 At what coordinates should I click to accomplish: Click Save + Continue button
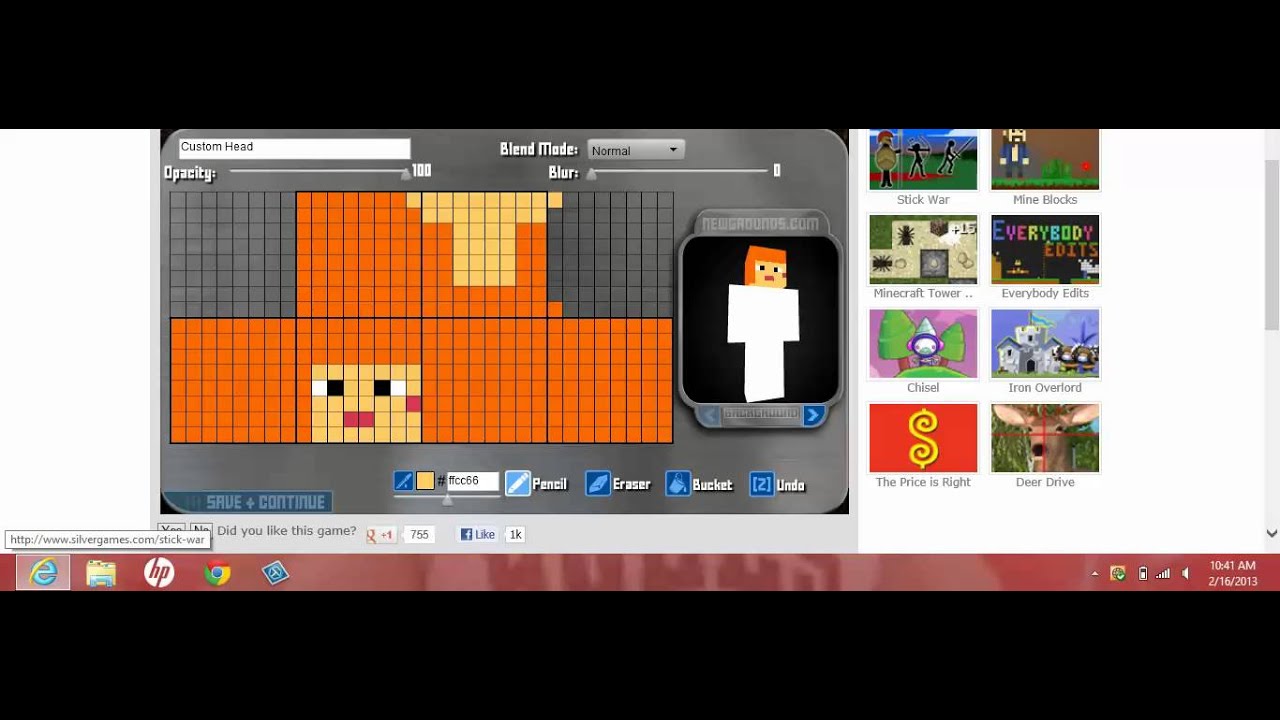[x=247, y=502]
